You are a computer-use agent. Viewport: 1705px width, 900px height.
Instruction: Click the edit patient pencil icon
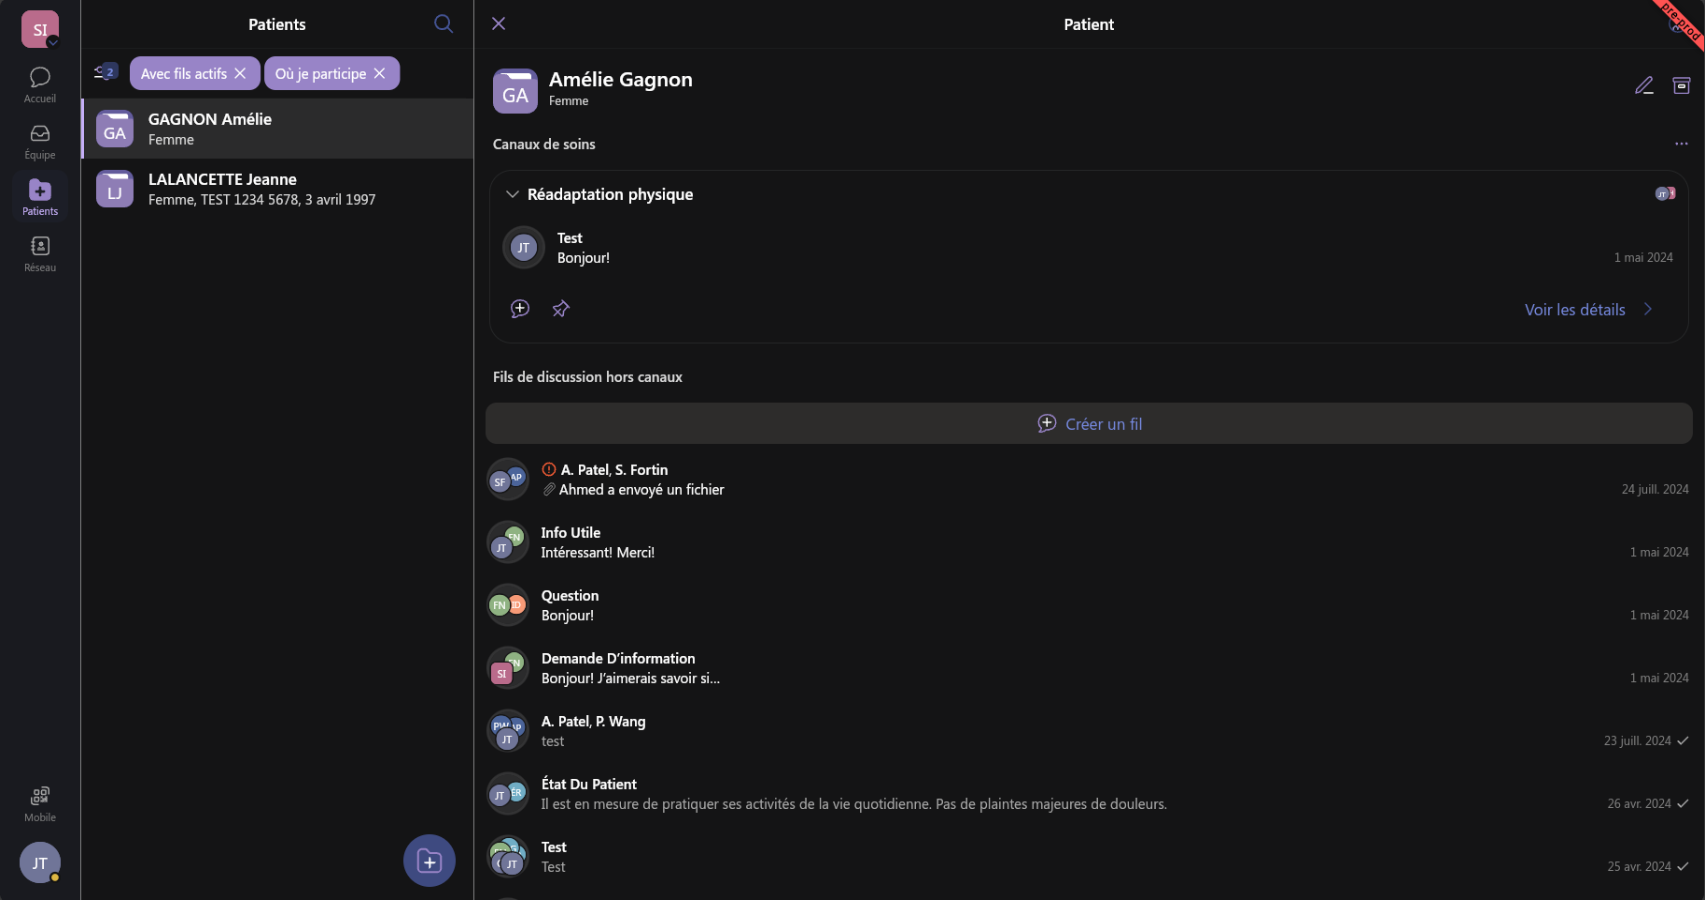coord(1644,86)
